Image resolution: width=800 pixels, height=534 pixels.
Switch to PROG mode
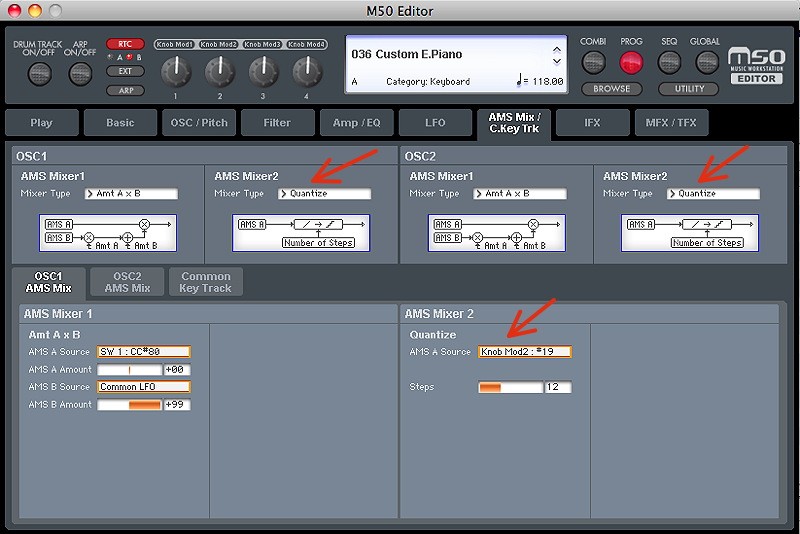pyautogui.click(x=631, y=63)
